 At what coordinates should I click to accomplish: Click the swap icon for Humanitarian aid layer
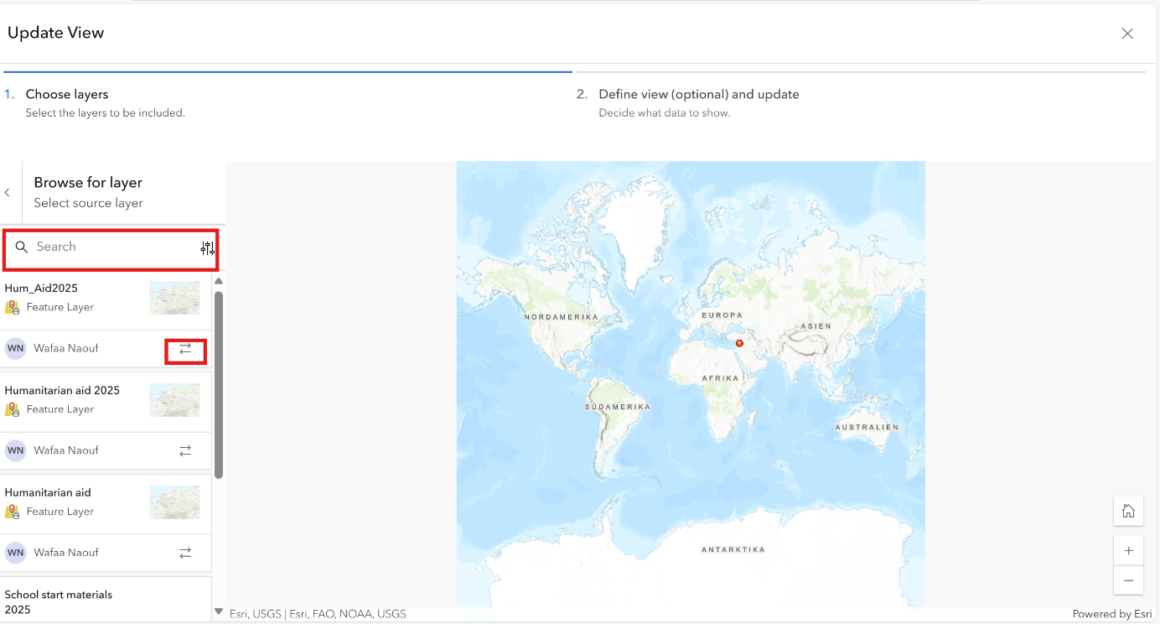point(185,553)
